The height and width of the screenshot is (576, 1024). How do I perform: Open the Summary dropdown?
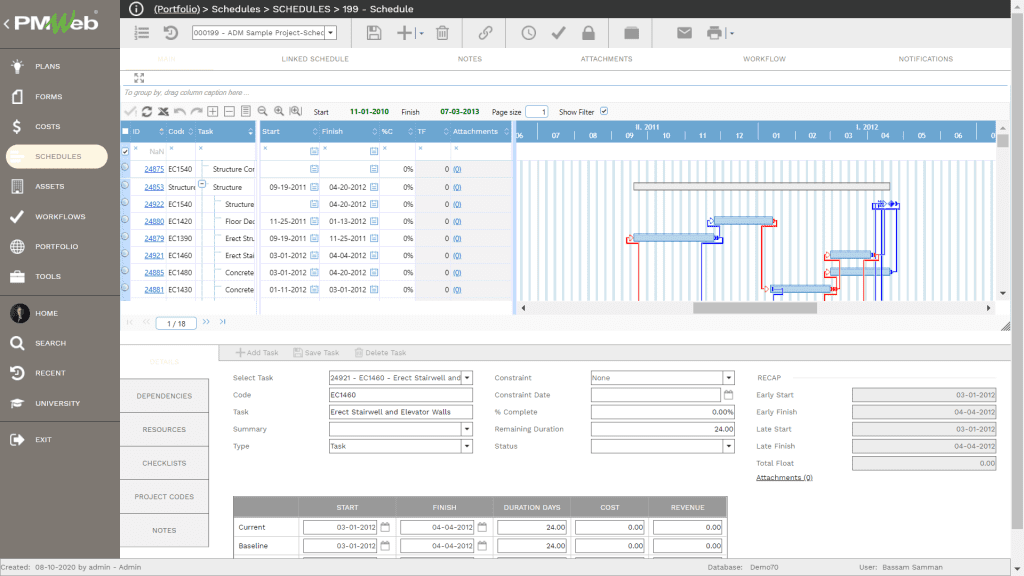click(467, 429)
